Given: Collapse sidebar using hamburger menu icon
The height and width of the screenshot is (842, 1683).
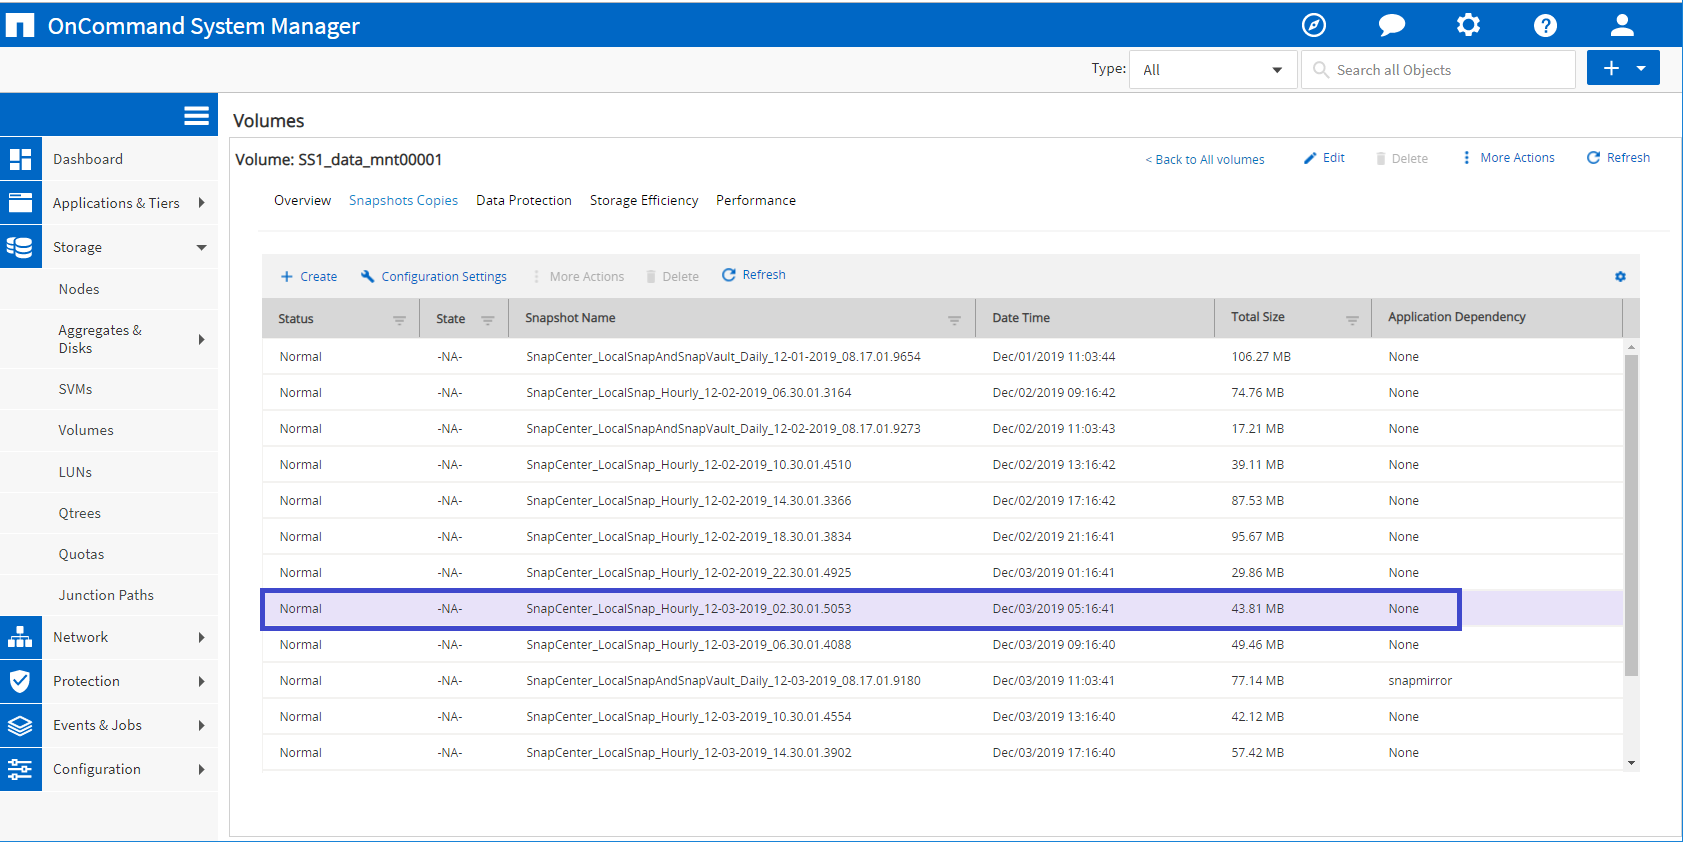Looking at the screenshot, I should [196, 116].
